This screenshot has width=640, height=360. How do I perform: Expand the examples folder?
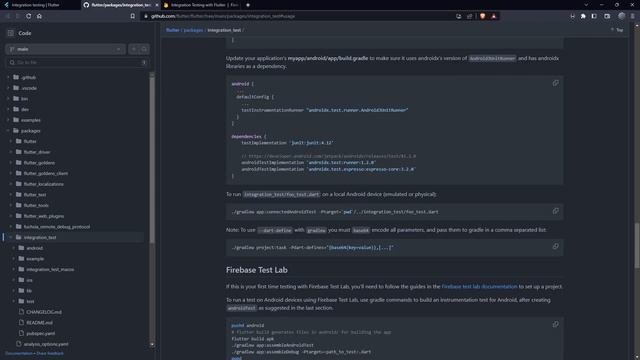click(8, 120)
